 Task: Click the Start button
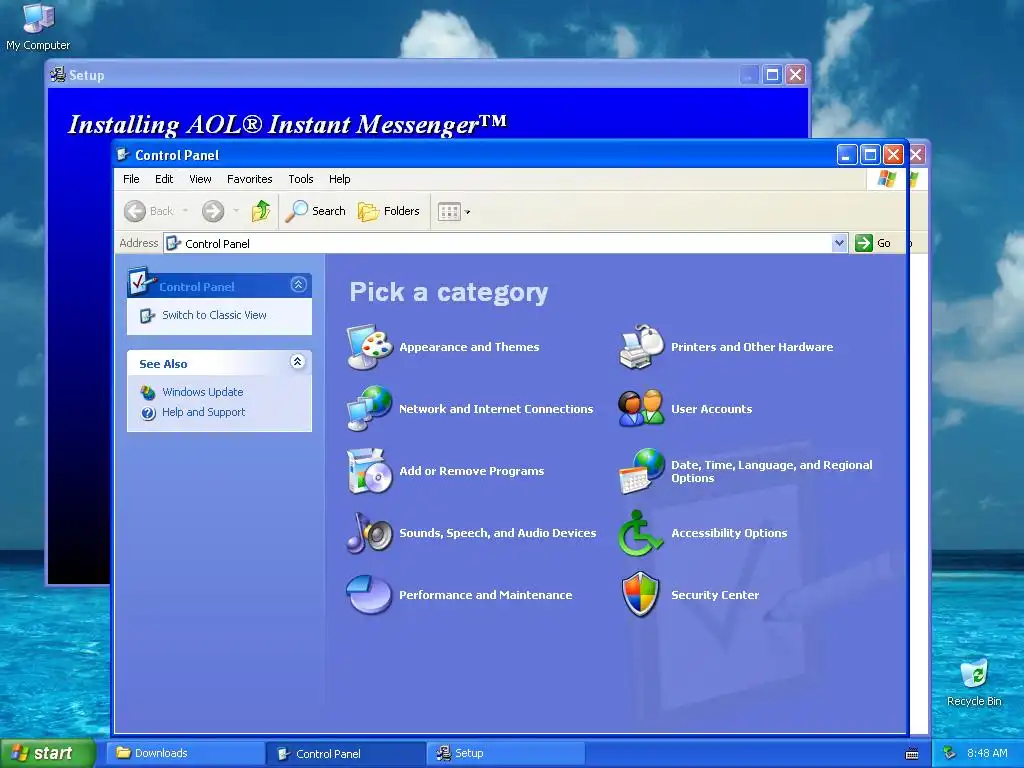click(48, 753)
